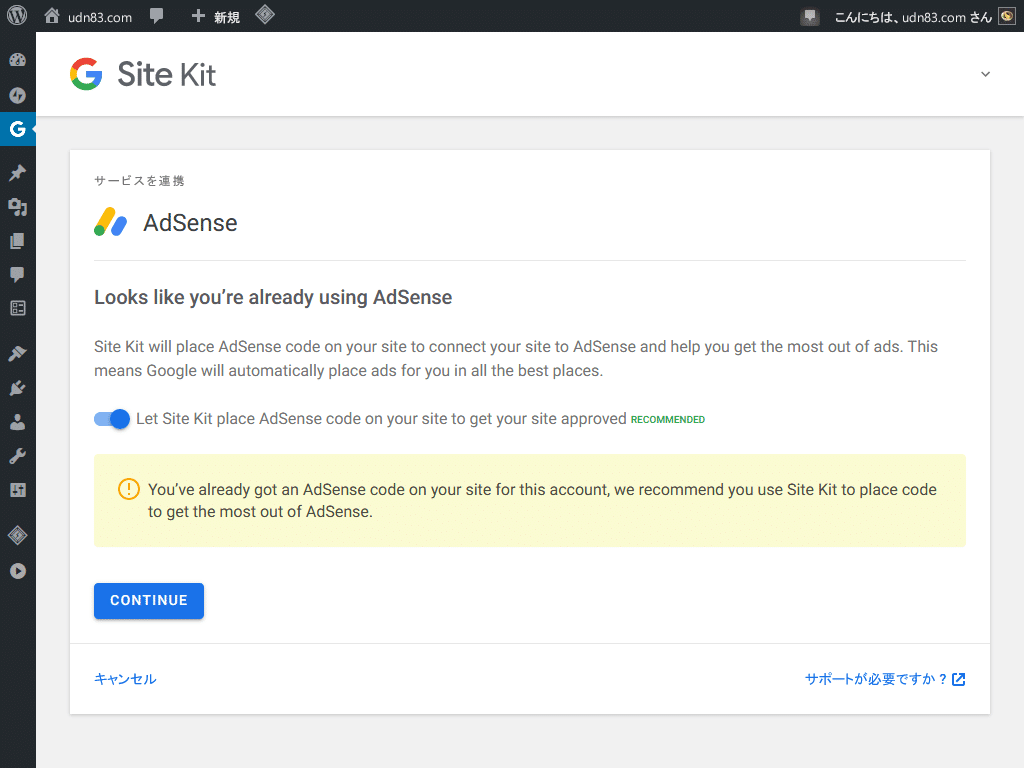
Task: Click the AdSense logo icon
Action: tap(110, 222)
